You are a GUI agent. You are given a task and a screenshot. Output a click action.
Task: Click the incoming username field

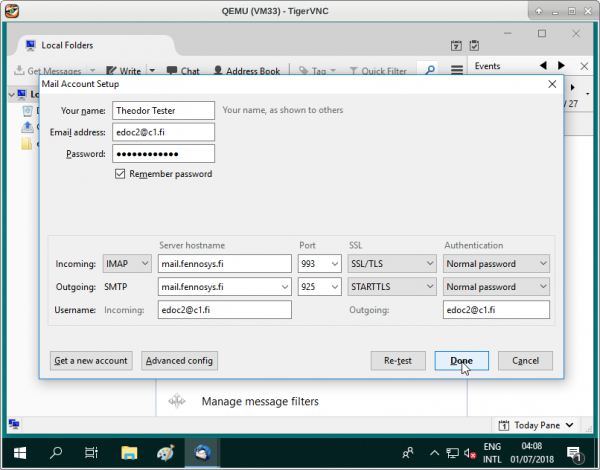(225, 310)
